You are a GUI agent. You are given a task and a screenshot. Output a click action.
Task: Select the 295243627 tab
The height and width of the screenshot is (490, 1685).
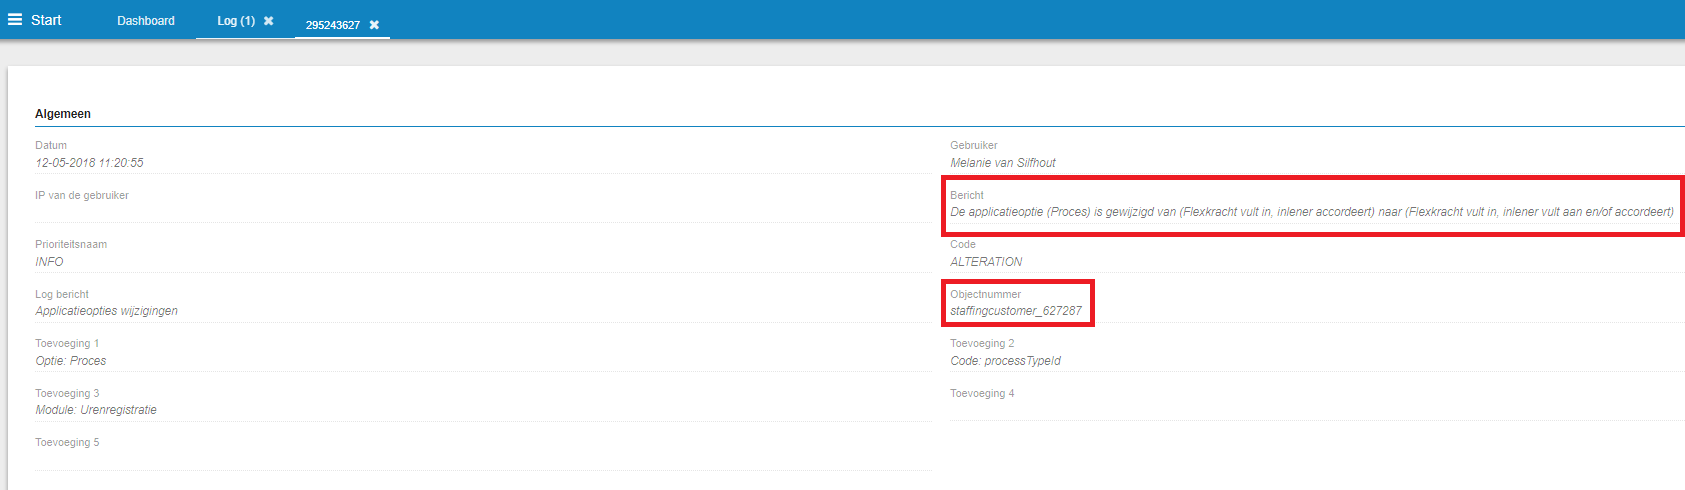332,25
